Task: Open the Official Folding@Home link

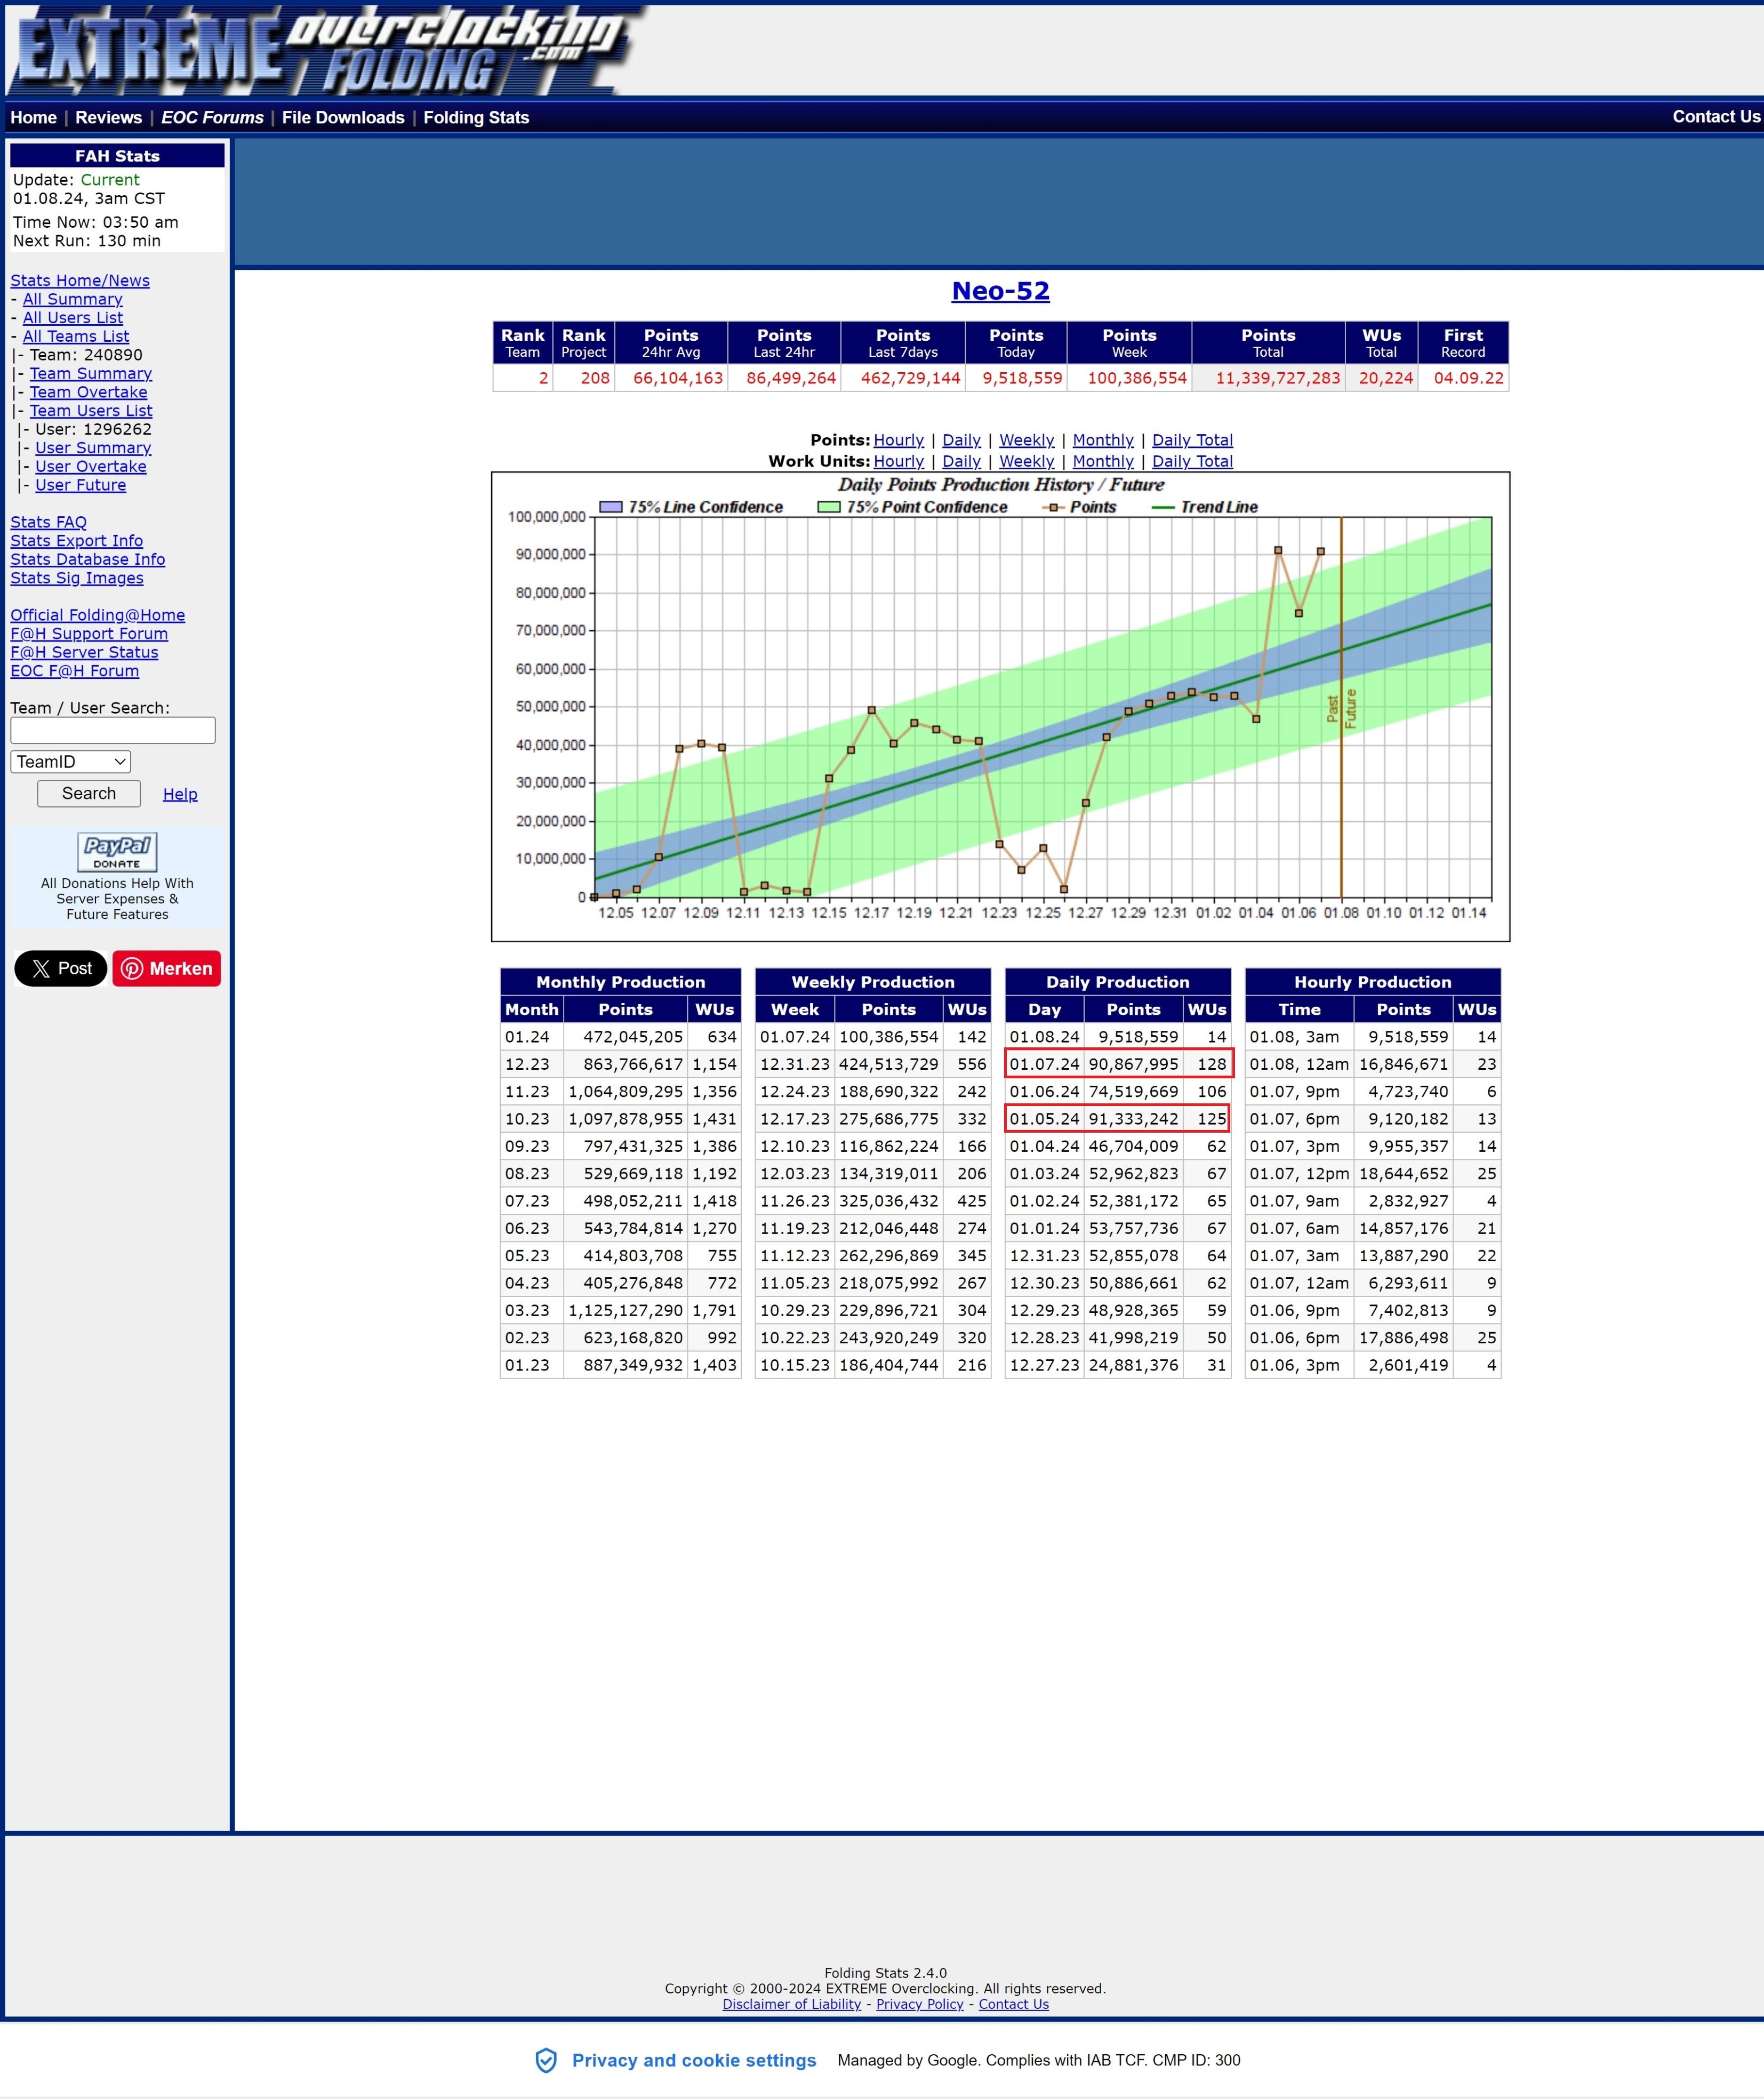Action: coord(98,615)
